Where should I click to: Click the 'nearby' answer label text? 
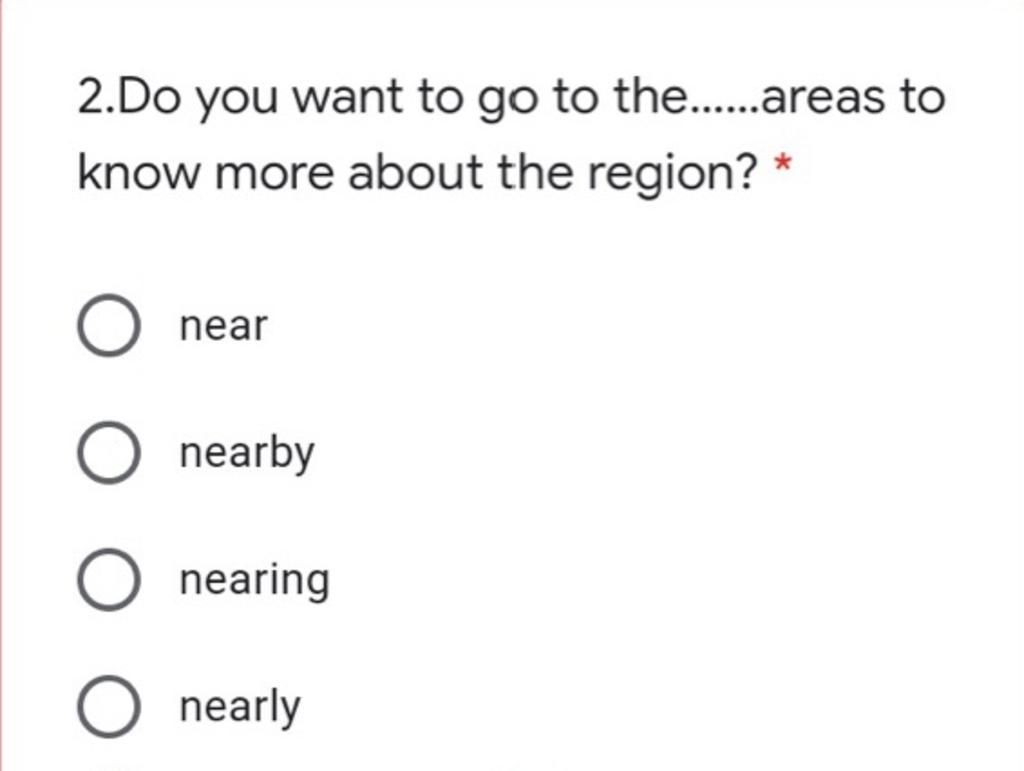(x=246, y=454)
